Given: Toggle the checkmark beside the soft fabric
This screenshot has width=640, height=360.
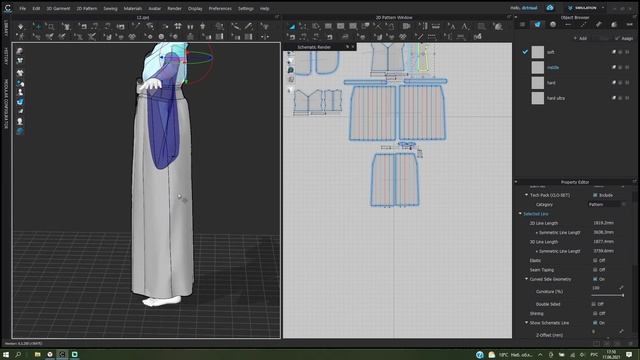Looking at the screenshot, I should point(525,52).
